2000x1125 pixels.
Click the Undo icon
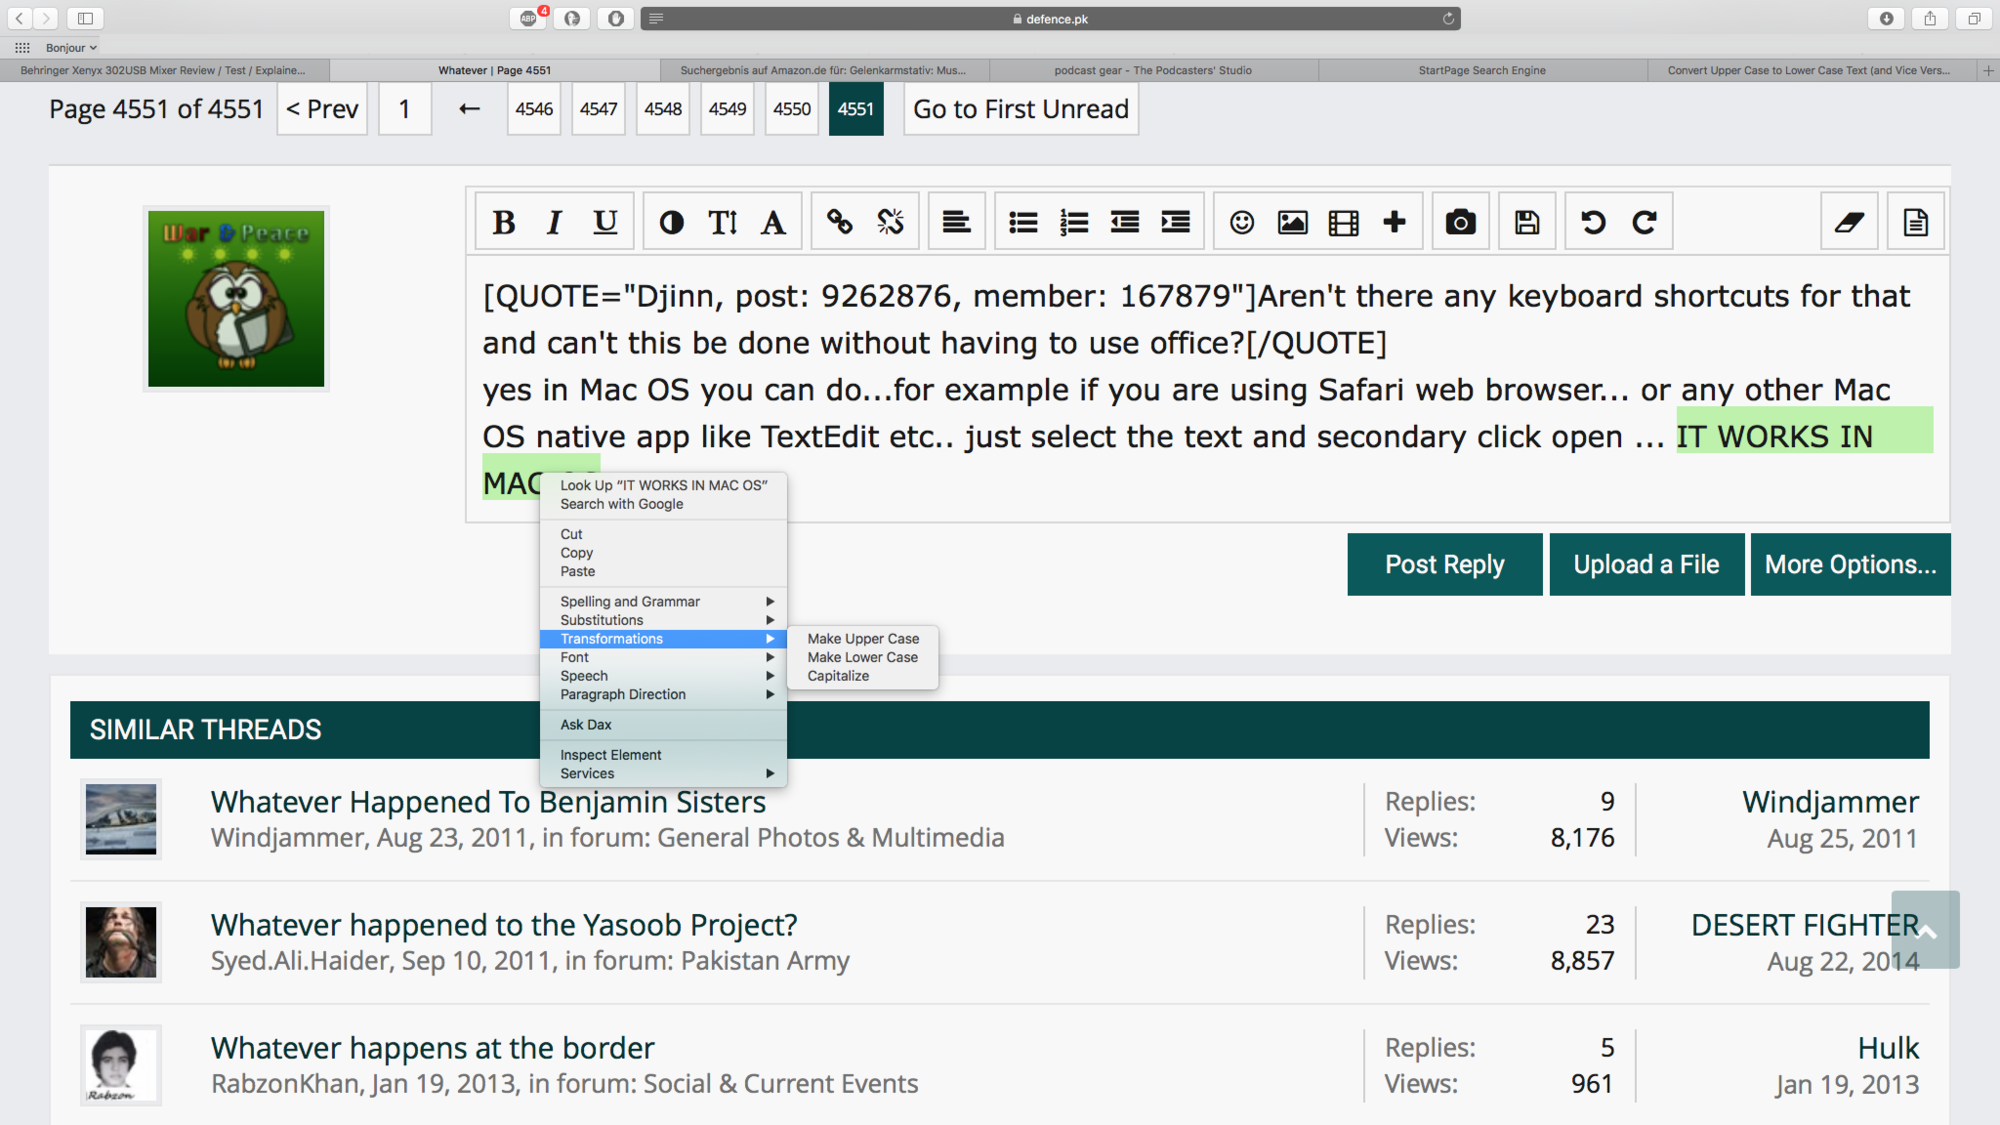point(1592,223)
